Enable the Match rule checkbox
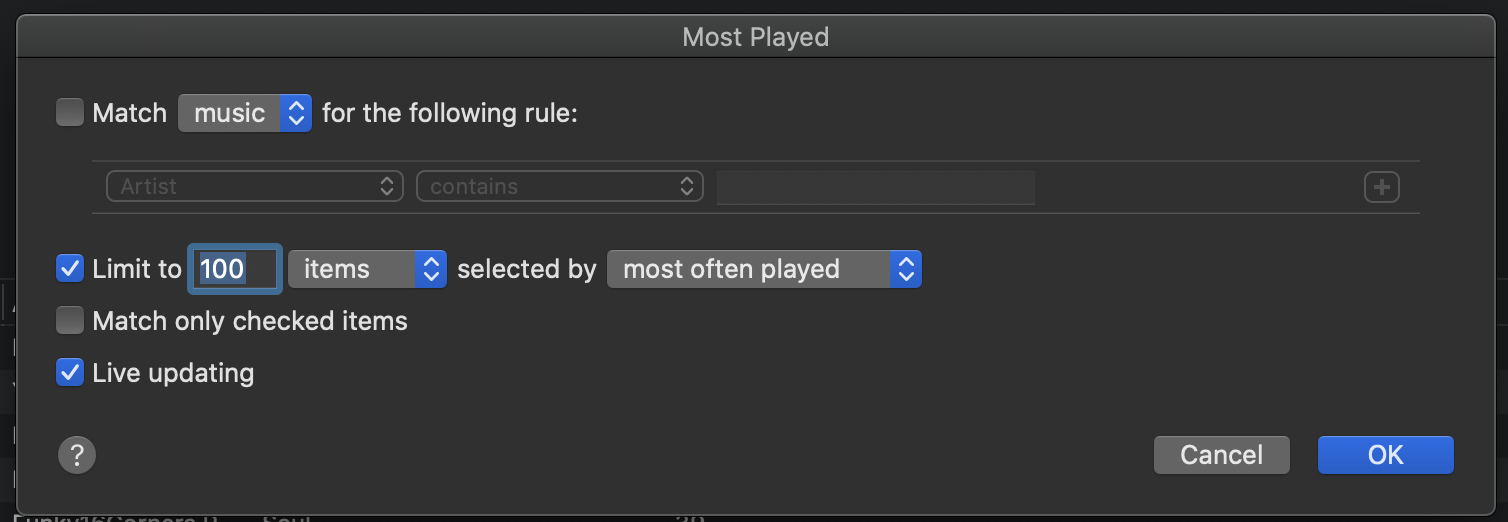Viewport: 1508px width, 522px height. pyautogui.click(x=70, y=113)
